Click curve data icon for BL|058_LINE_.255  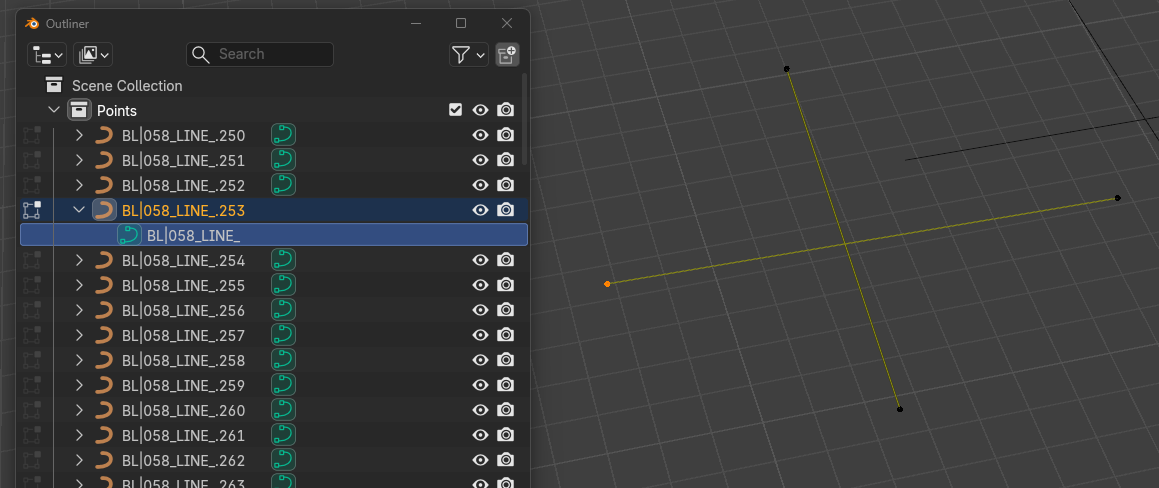pyautogui.click(x=283, y=285)
